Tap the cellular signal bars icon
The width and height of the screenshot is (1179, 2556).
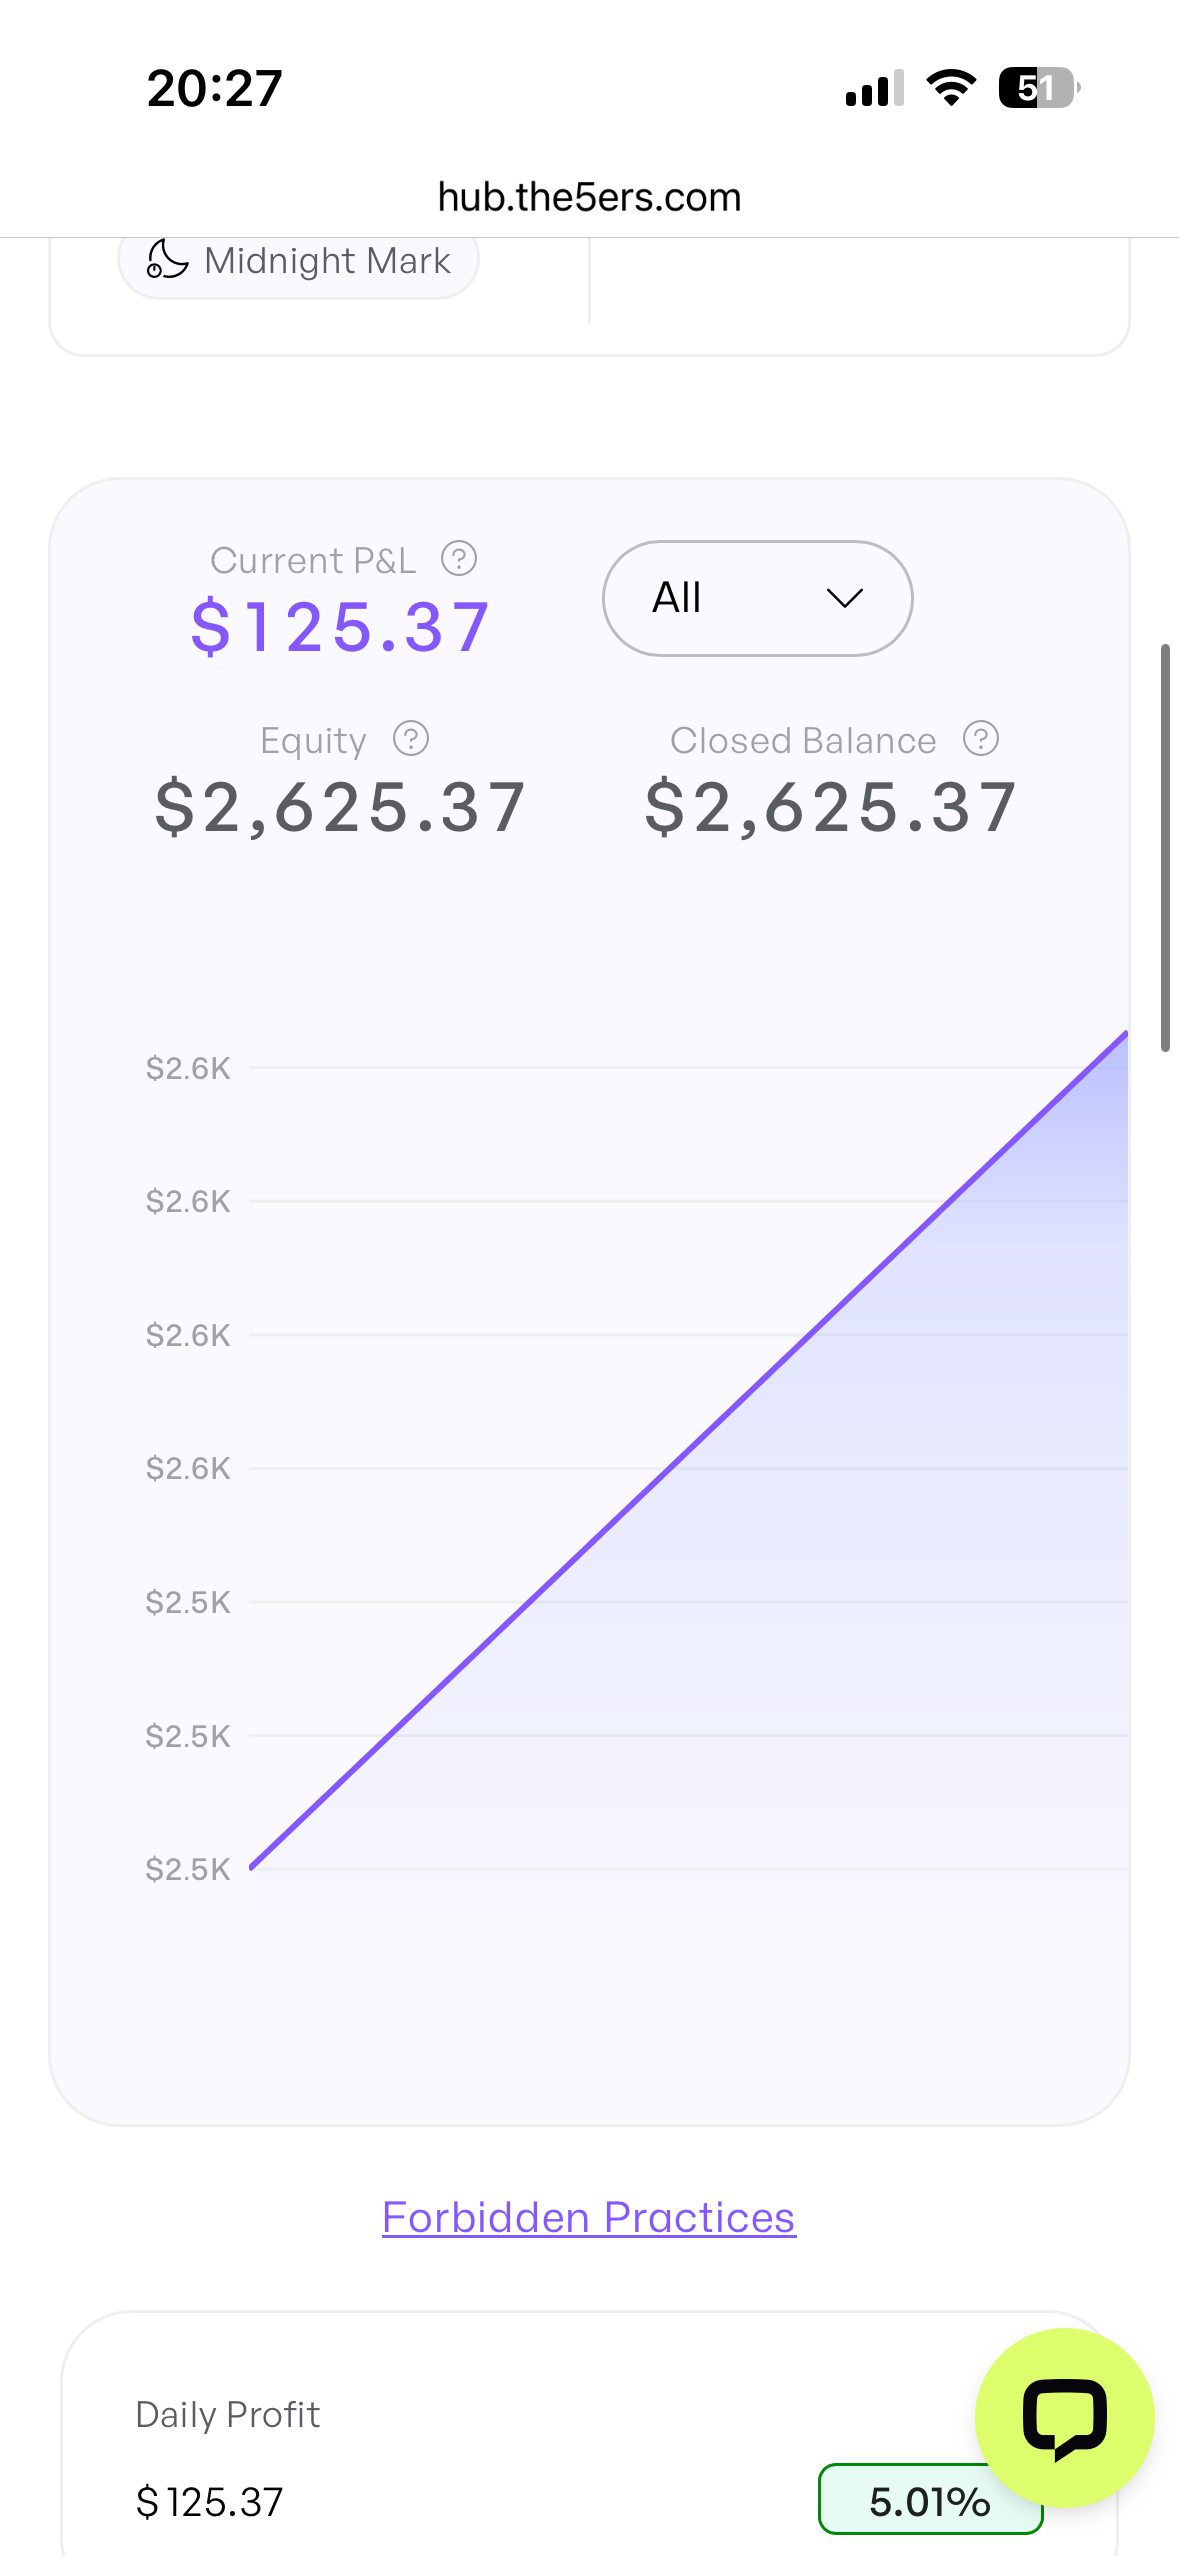(875, 88)
